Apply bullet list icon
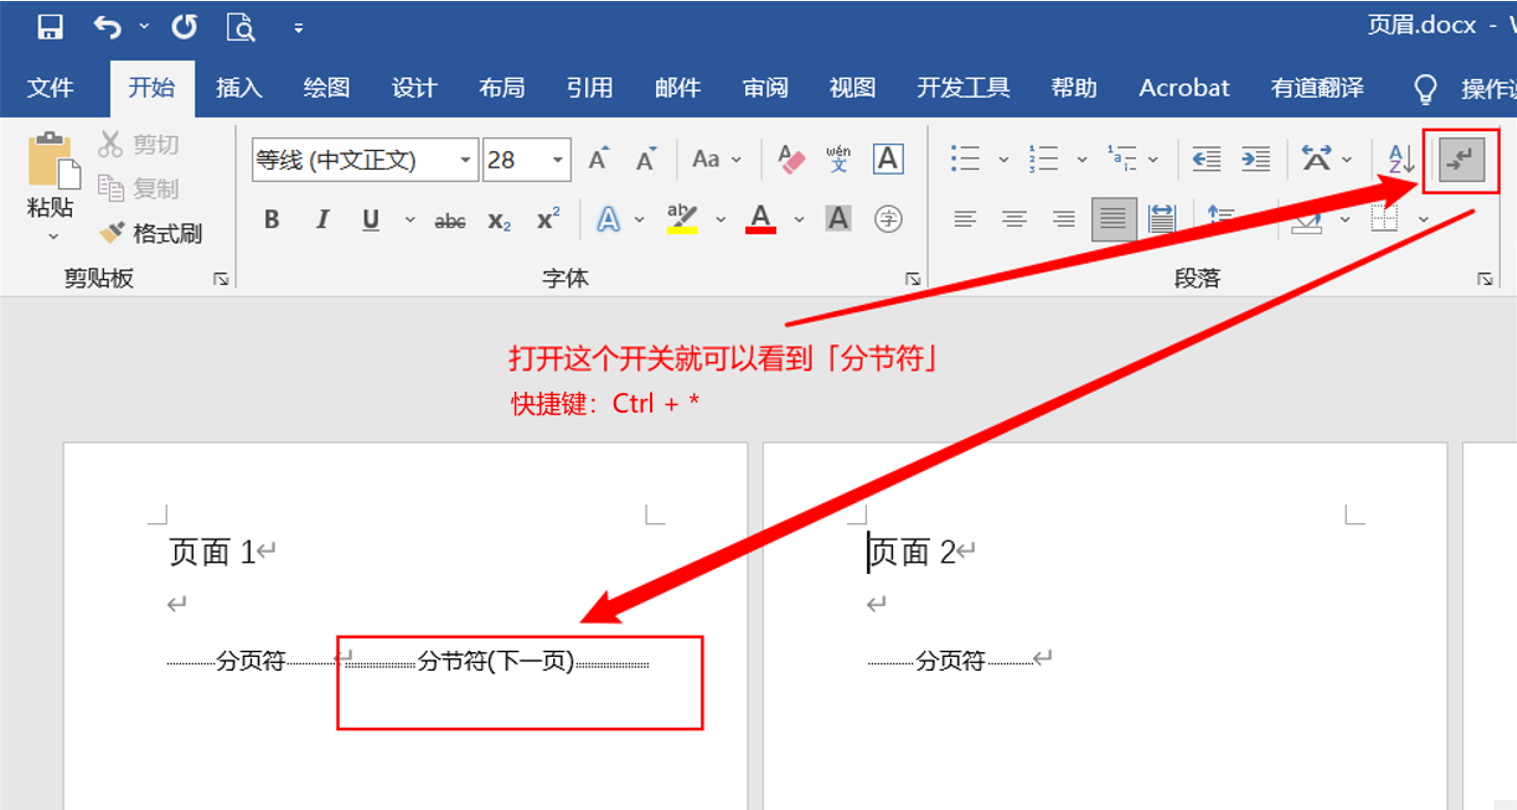 965,159
